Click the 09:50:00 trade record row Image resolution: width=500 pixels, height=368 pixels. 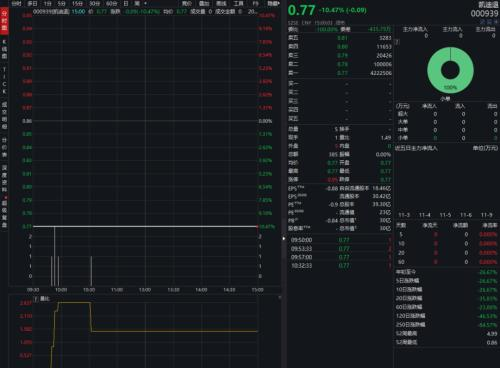point(340,240)
